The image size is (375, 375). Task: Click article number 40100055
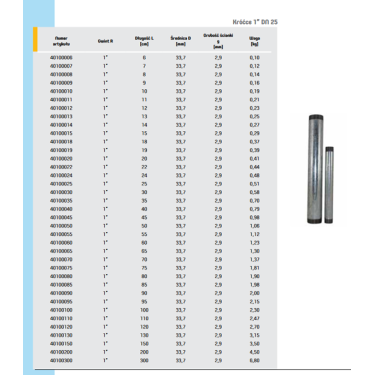click(61, 234)
